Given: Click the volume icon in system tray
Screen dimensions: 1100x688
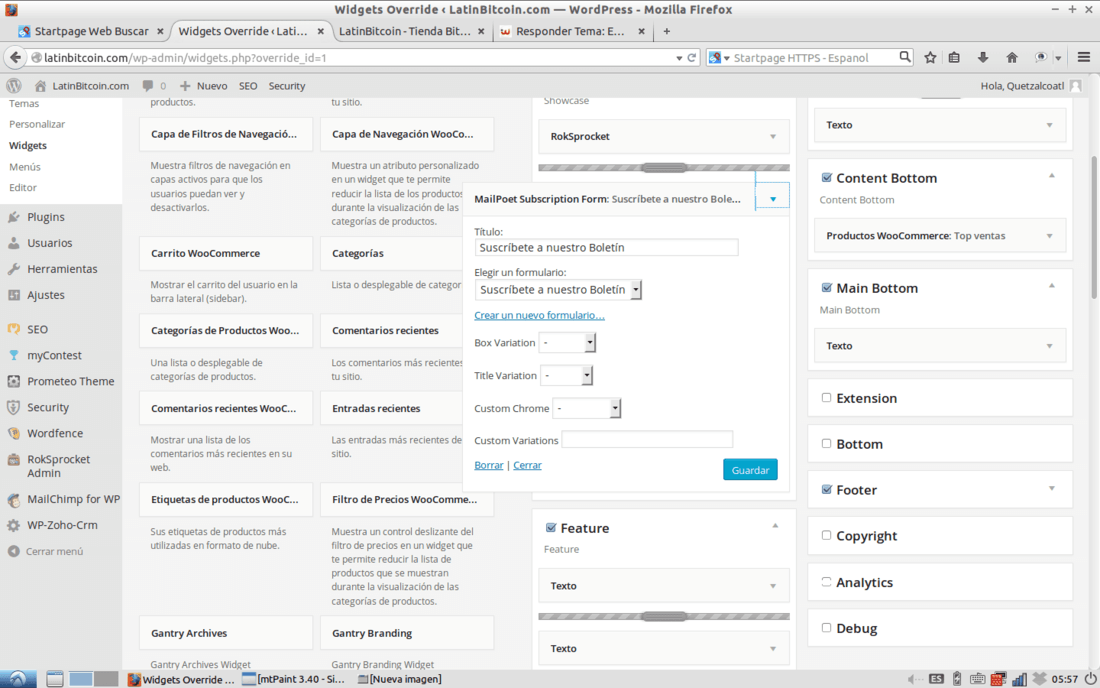Looking at the screenshot, I should [913, 679].
